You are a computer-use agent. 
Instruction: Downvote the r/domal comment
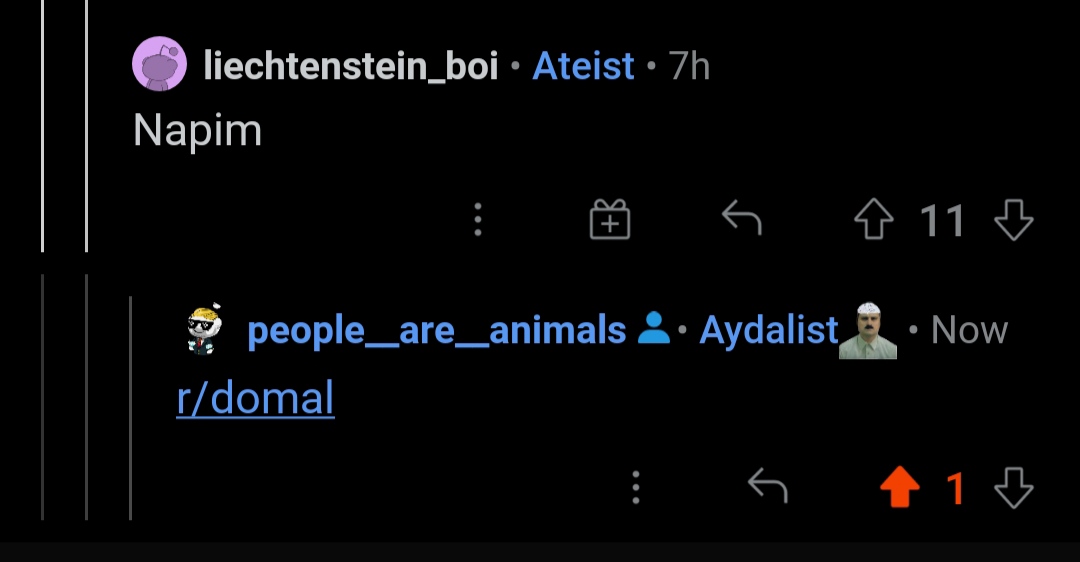coord(1013,489)
